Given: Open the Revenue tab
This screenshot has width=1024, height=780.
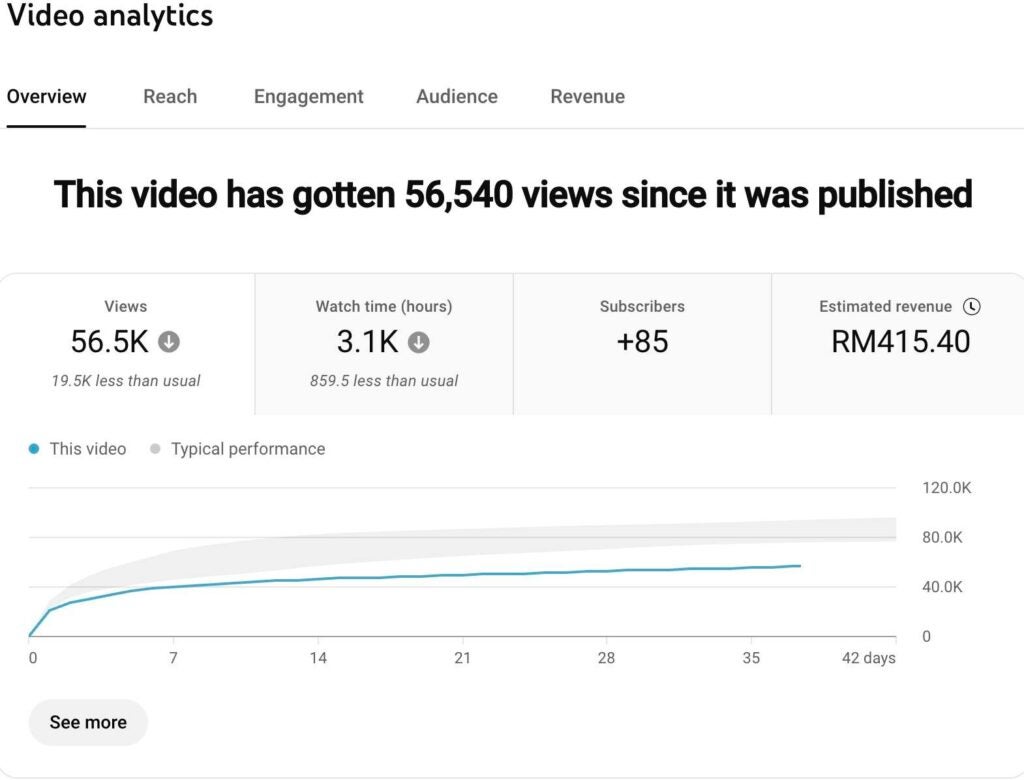Looking at the screenshot, I should click(x=587, y=97).
